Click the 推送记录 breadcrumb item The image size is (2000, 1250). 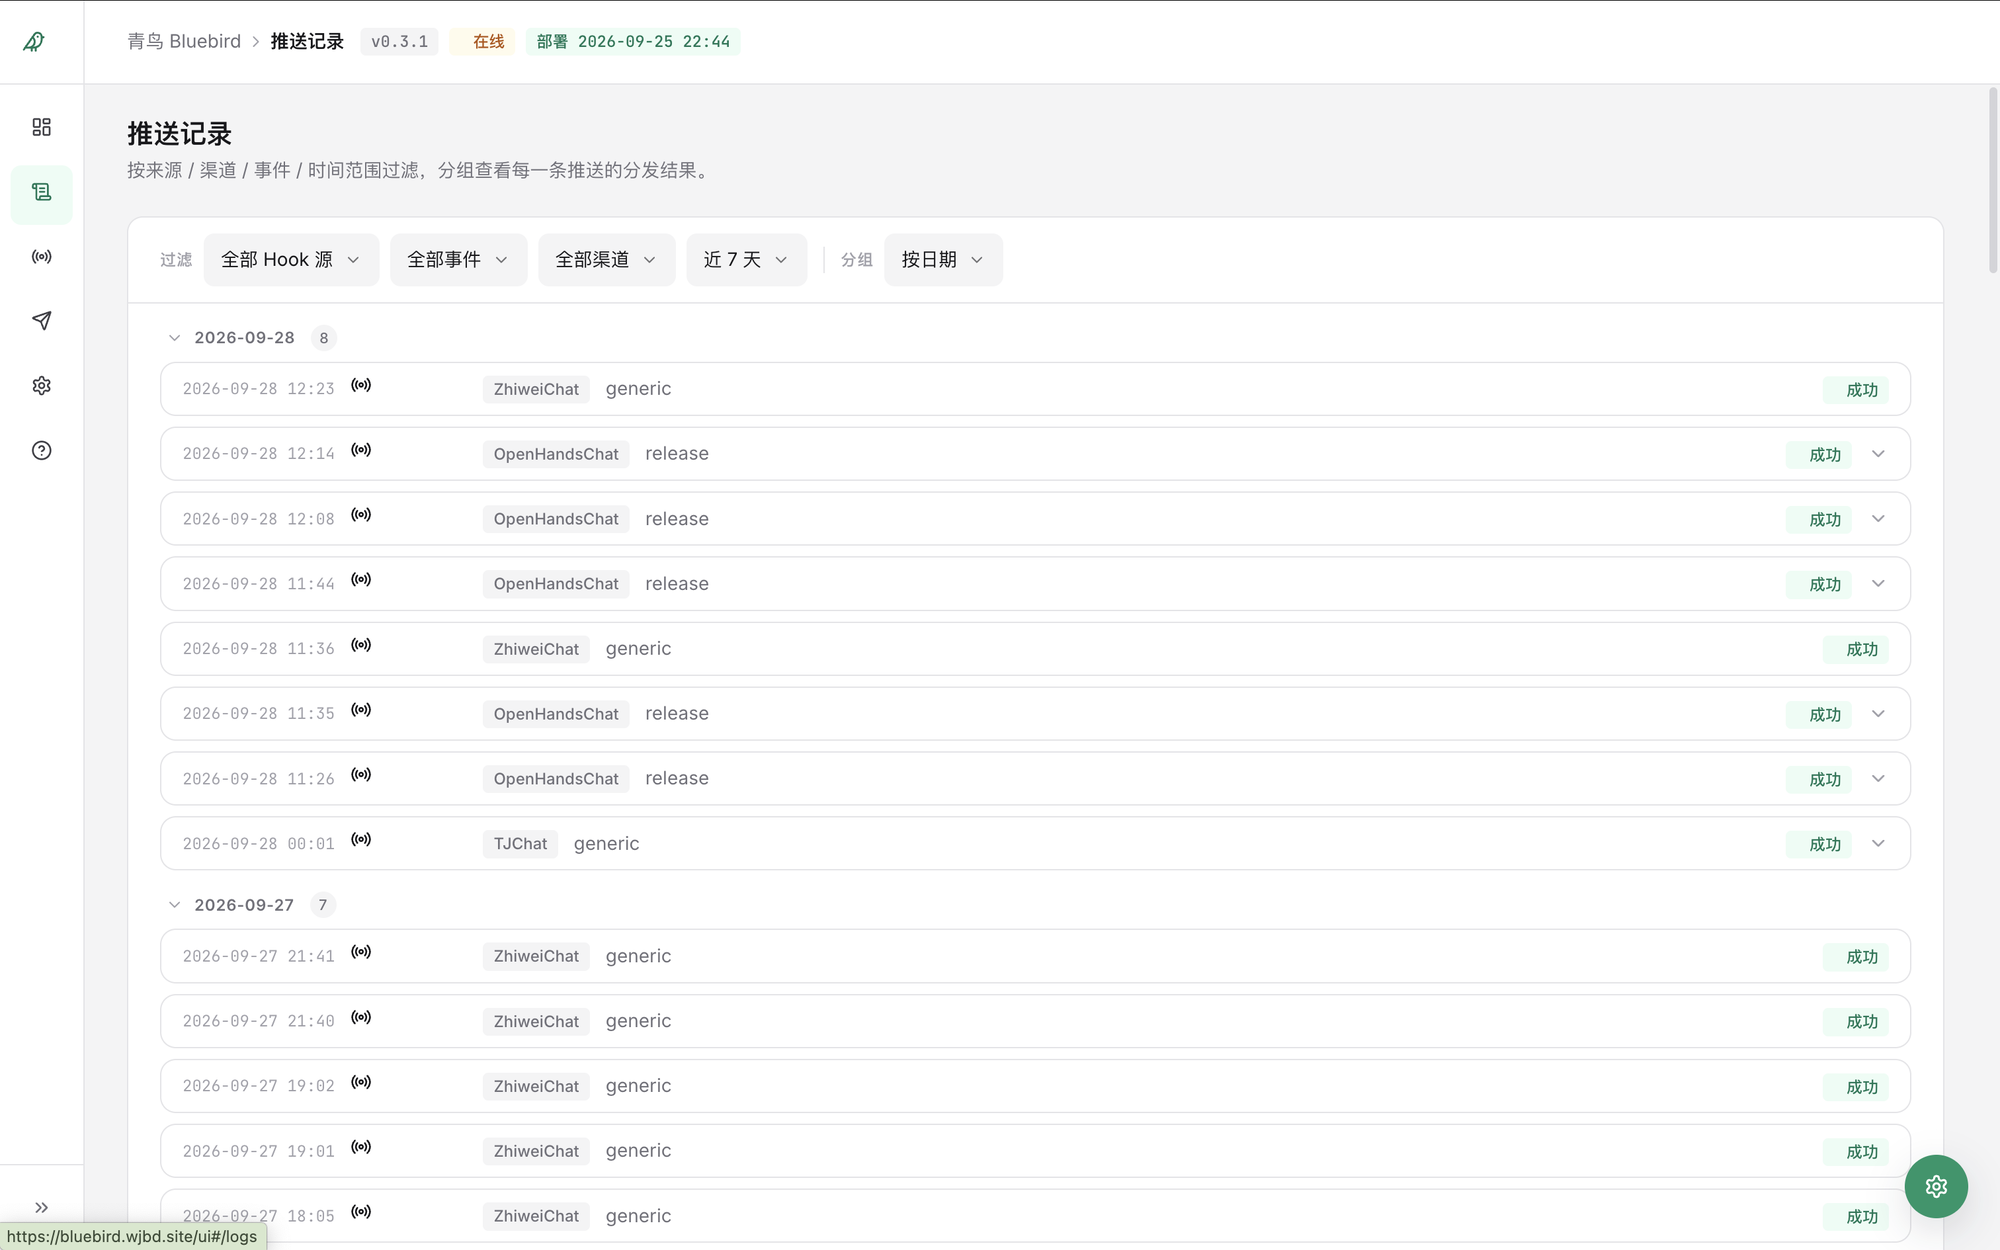pos(307,41)
